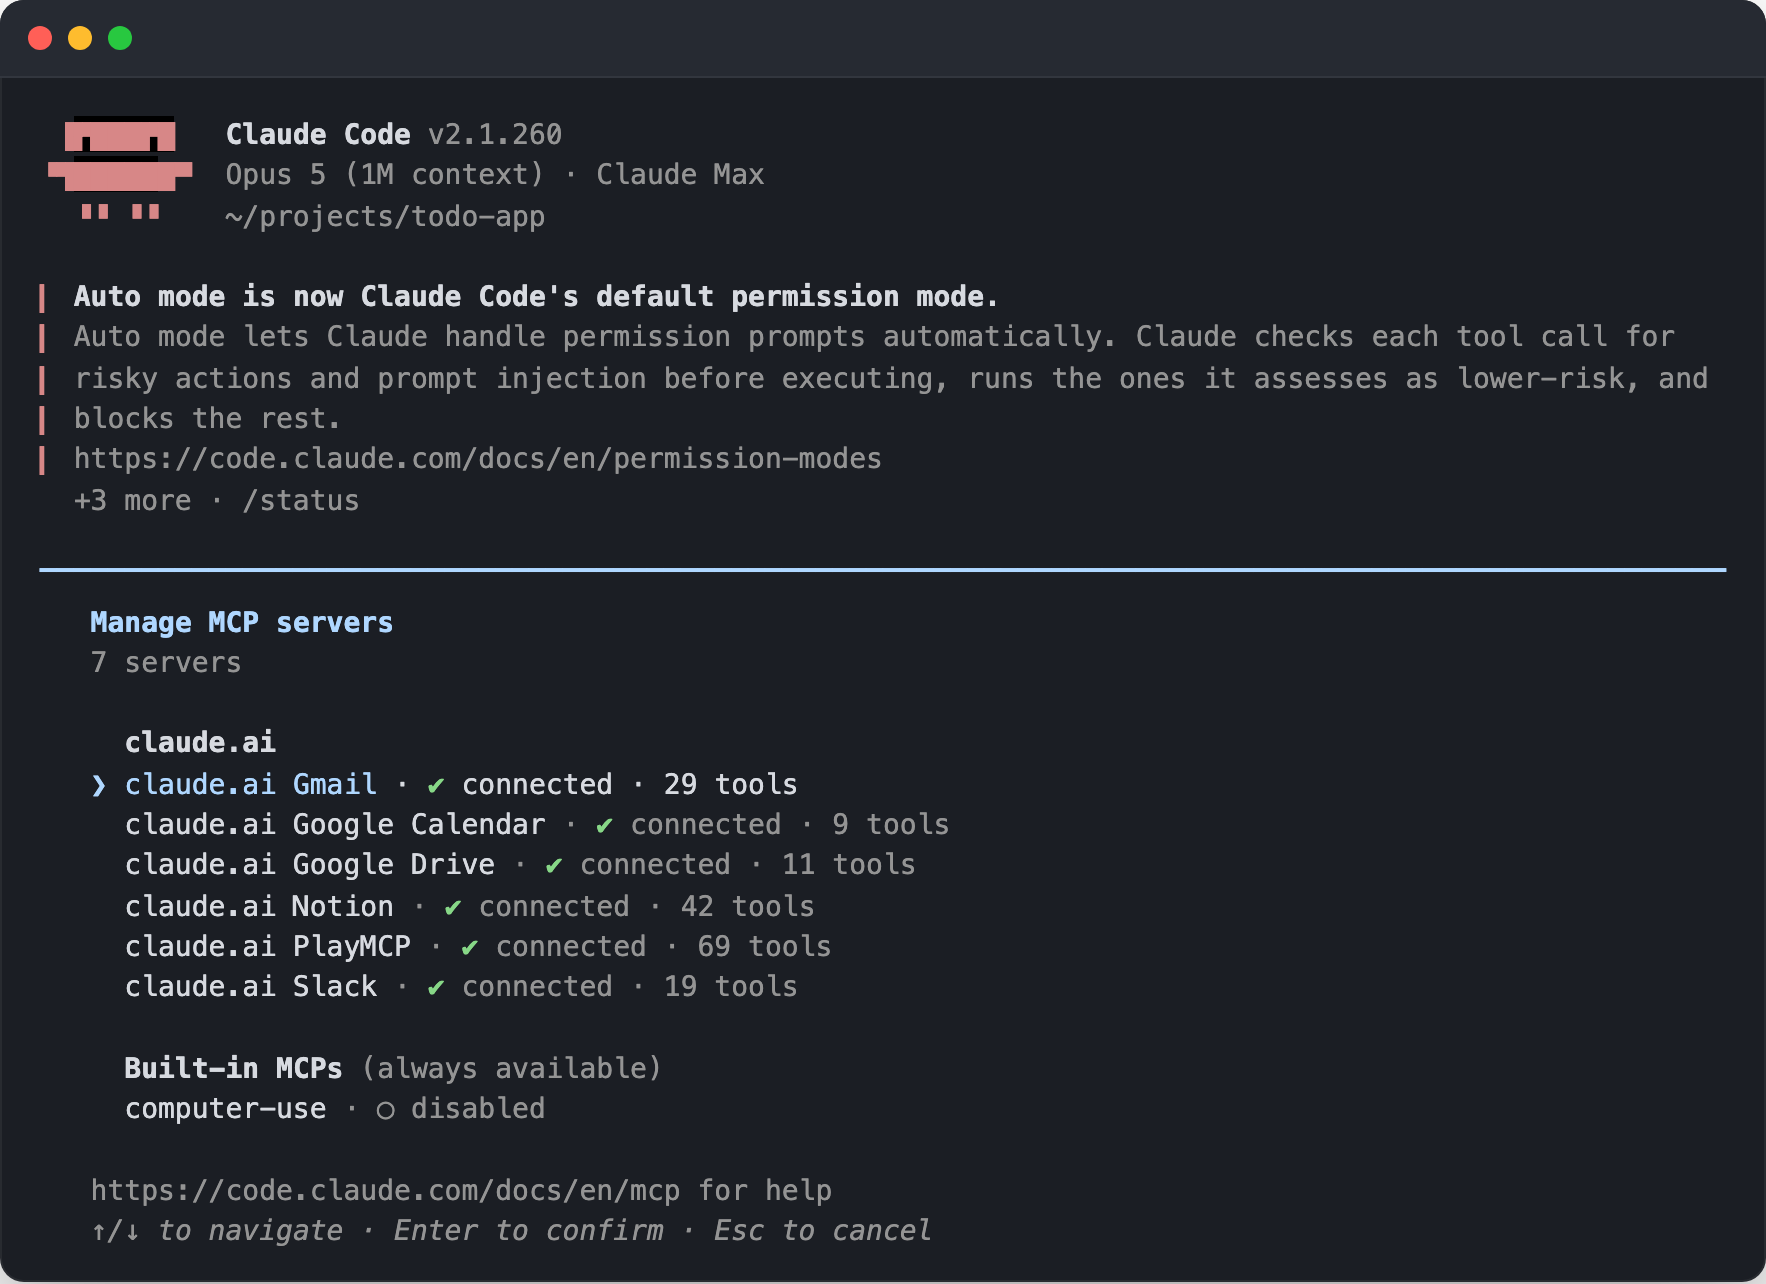
Task: Click the Built-in MCPs section header
Action: coord(233,1068)
